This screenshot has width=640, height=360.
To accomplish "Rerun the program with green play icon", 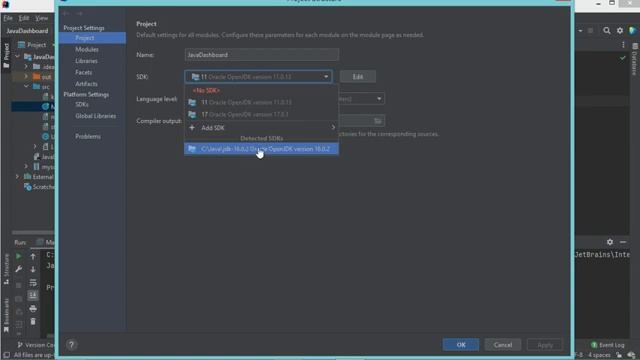I will tap(18, 256).
